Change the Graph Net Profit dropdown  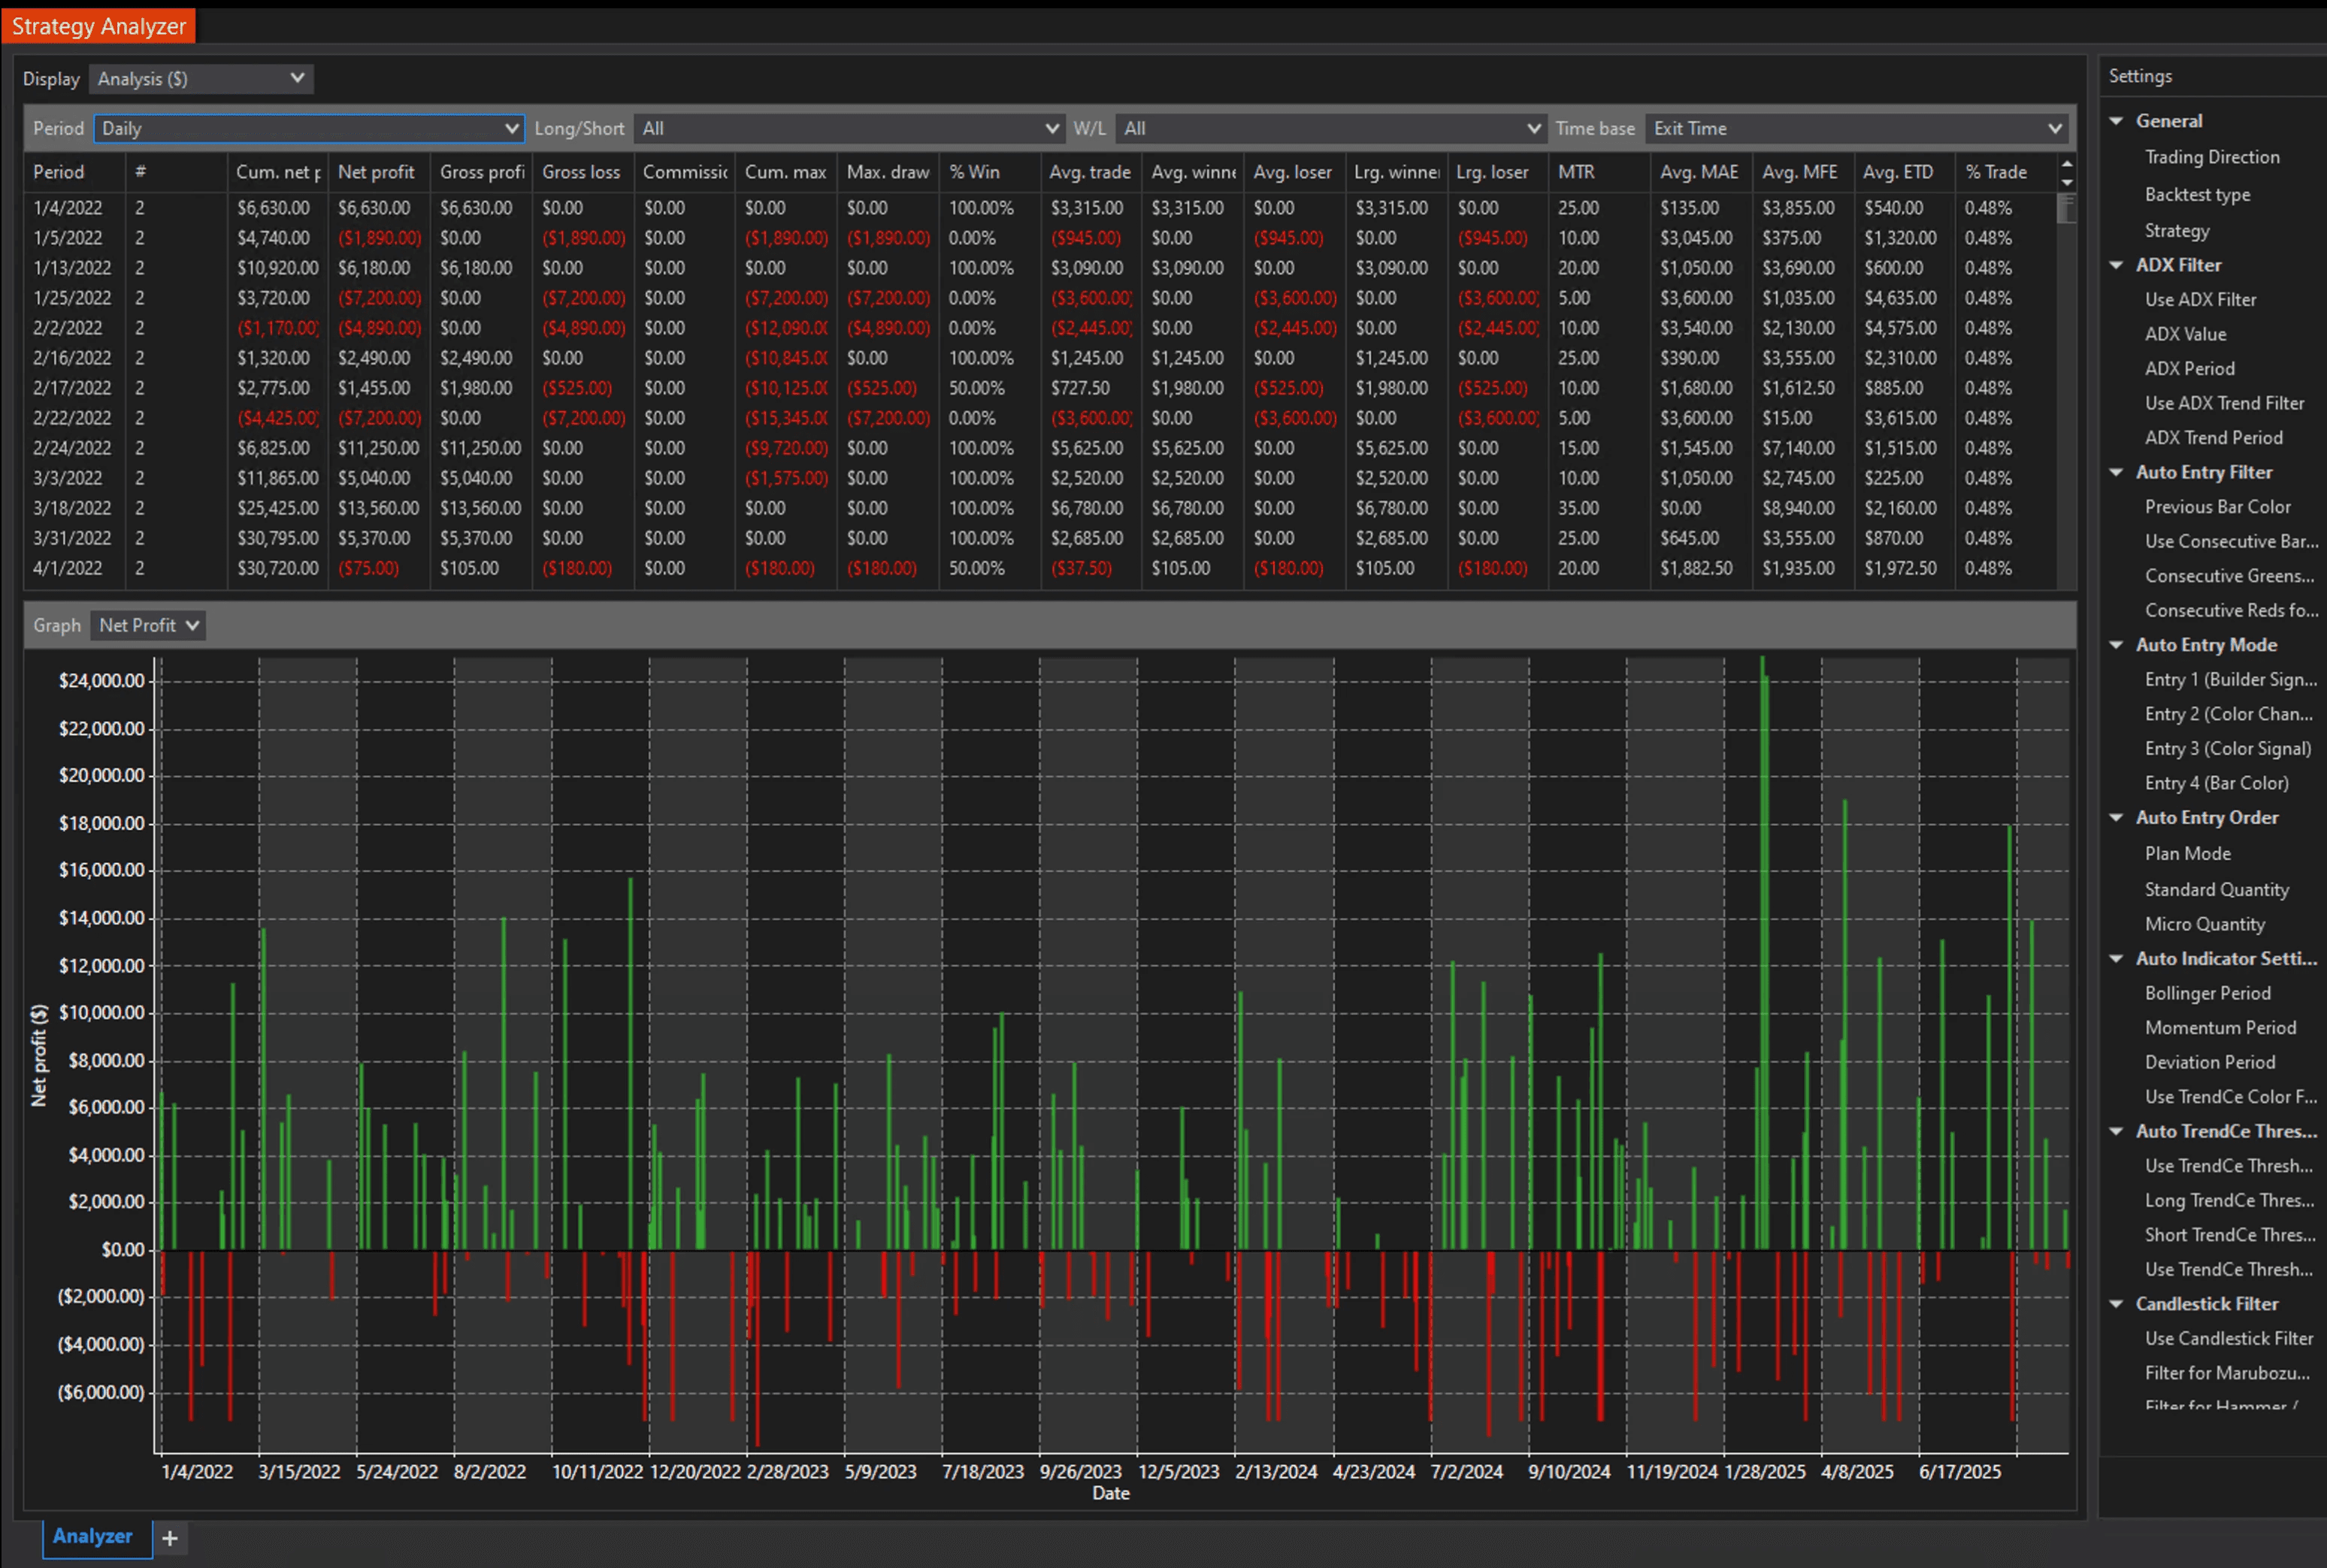pos(148,625)
